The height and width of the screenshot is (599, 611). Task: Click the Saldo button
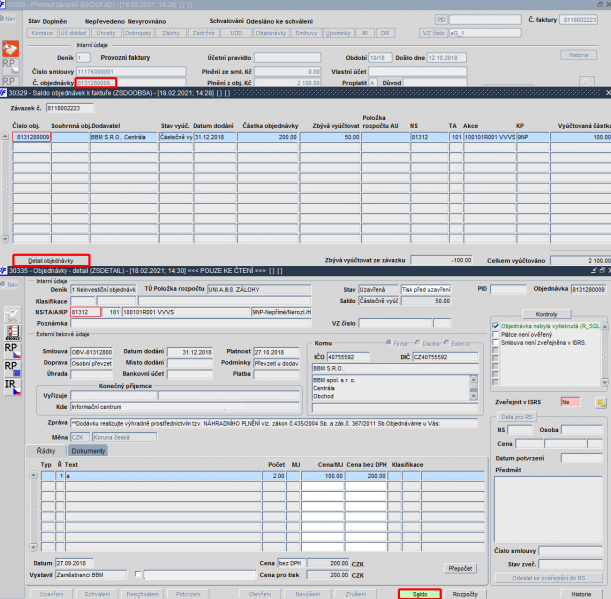[x=420, y=593]
